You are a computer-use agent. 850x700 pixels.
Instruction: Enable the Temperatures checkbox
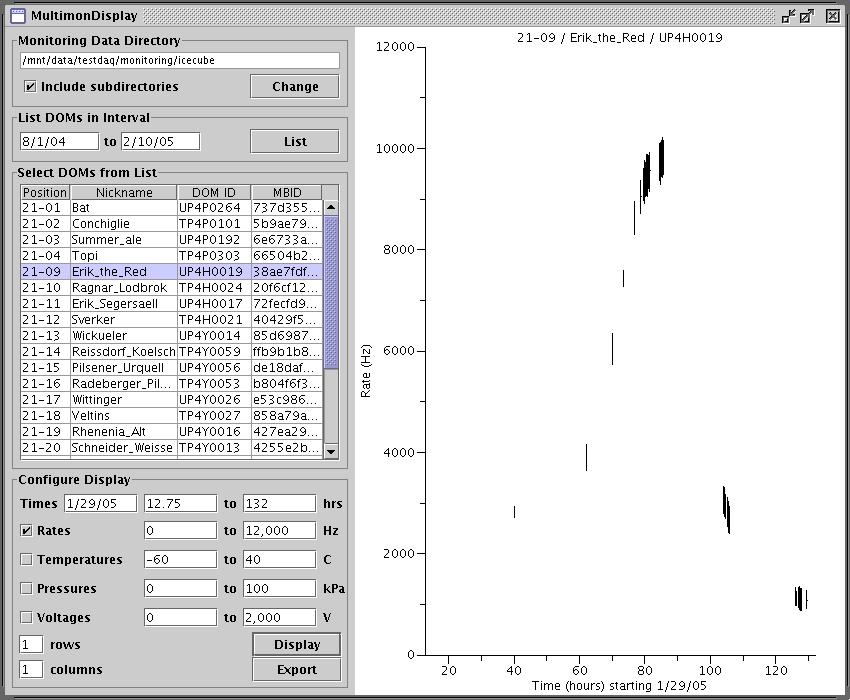27,560
